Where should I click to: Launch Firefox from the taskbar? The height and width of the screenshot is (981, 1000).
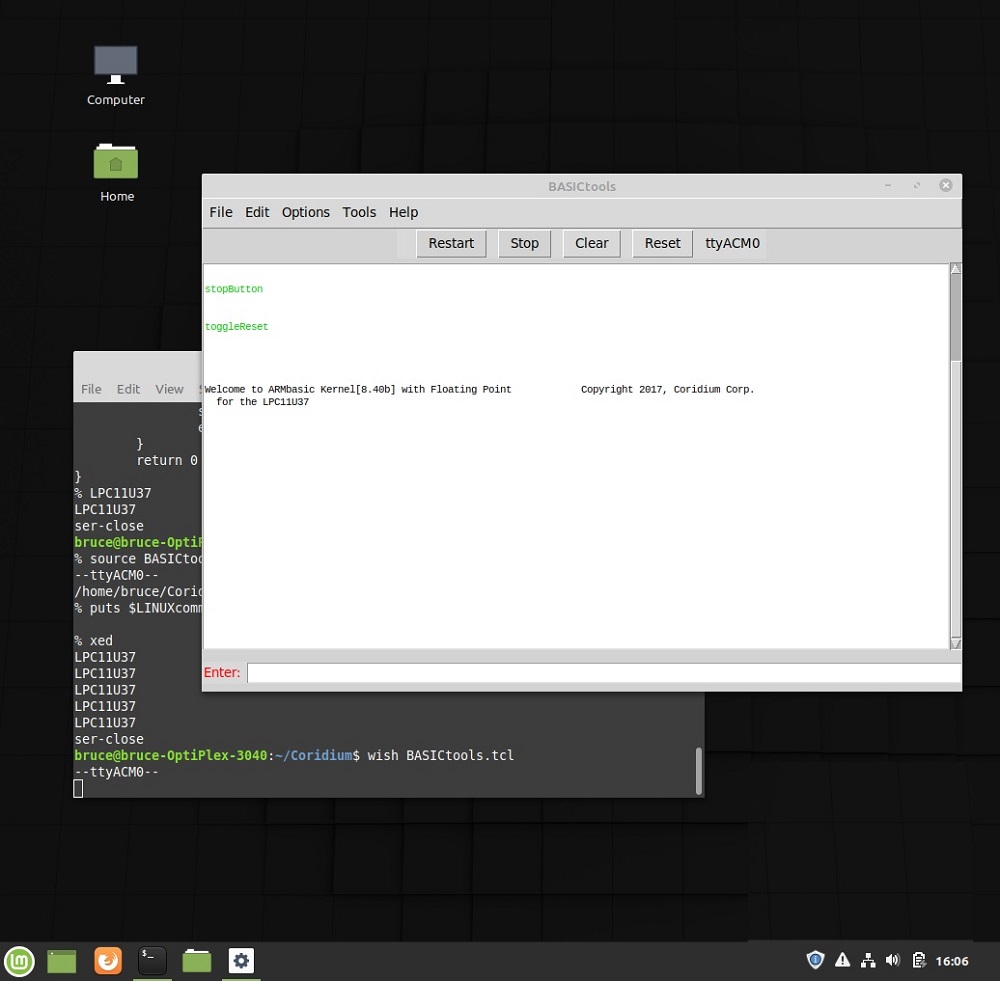108,961
